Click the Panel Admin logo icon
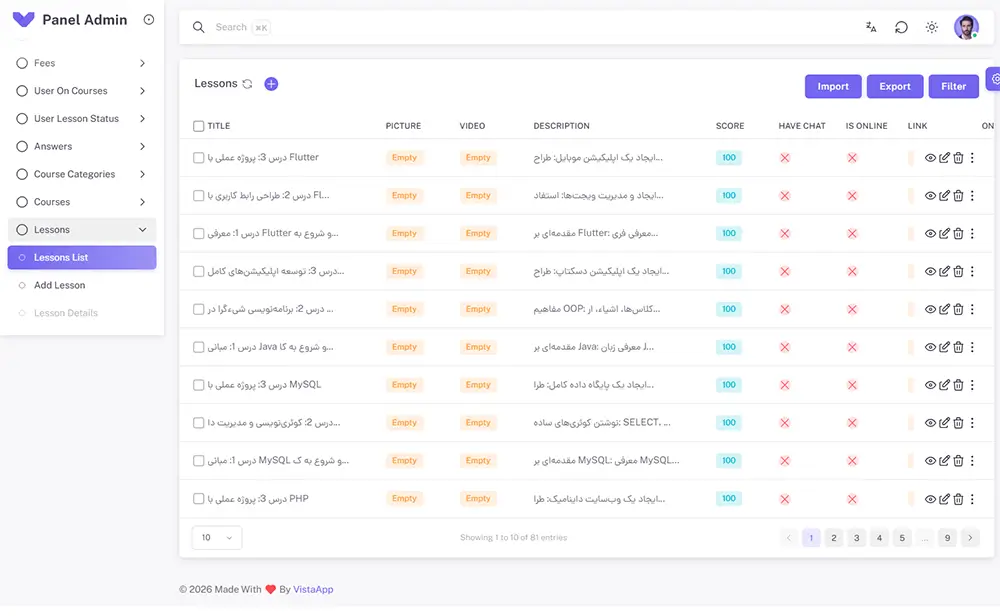Image resolution: width=1000 pixels, height=616 pixels. [24, 19]
